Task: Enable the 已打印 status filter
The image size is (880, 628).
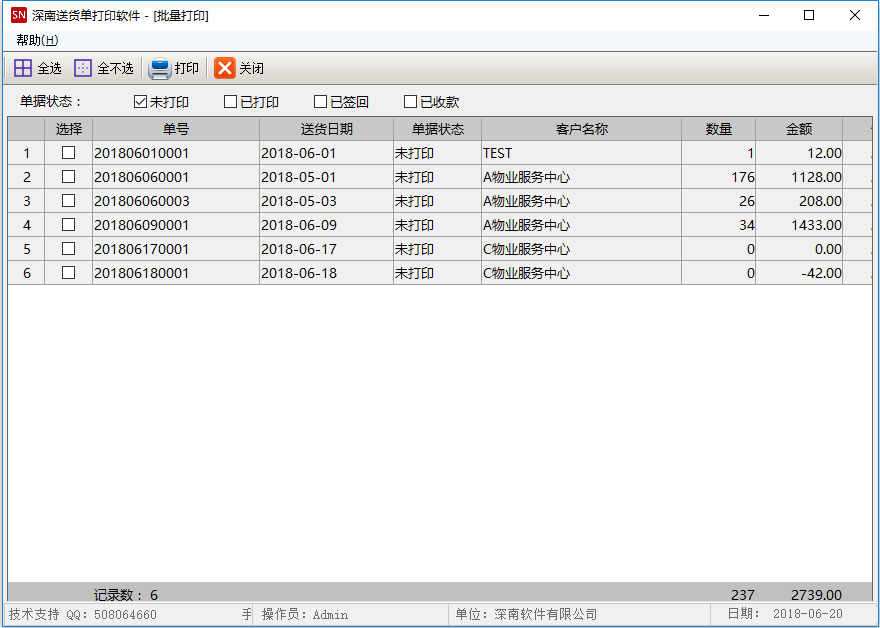Action: click(x=230, y=102)
